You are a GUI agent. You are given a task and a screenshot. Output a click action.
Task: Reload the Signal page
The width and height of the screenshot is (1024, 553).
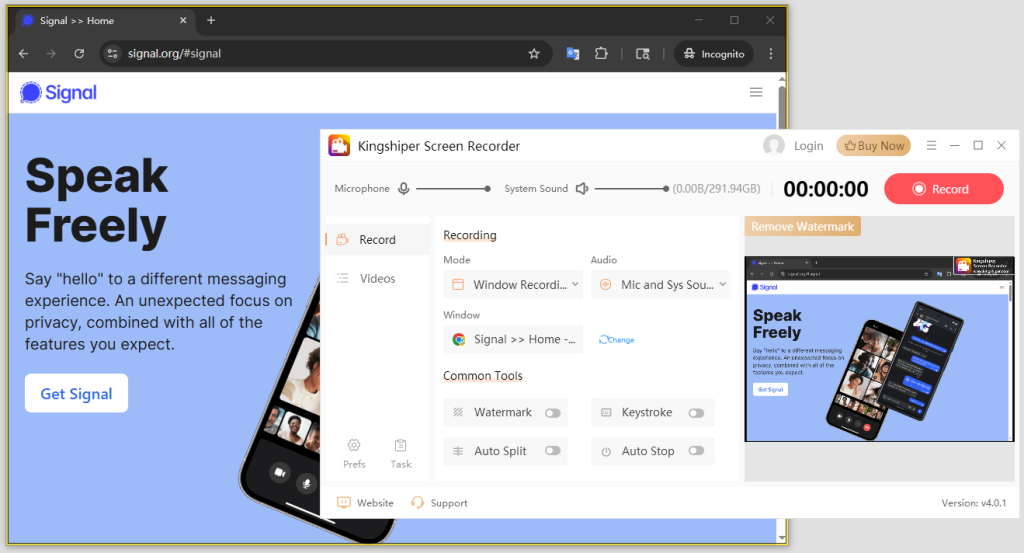(79, 54)
